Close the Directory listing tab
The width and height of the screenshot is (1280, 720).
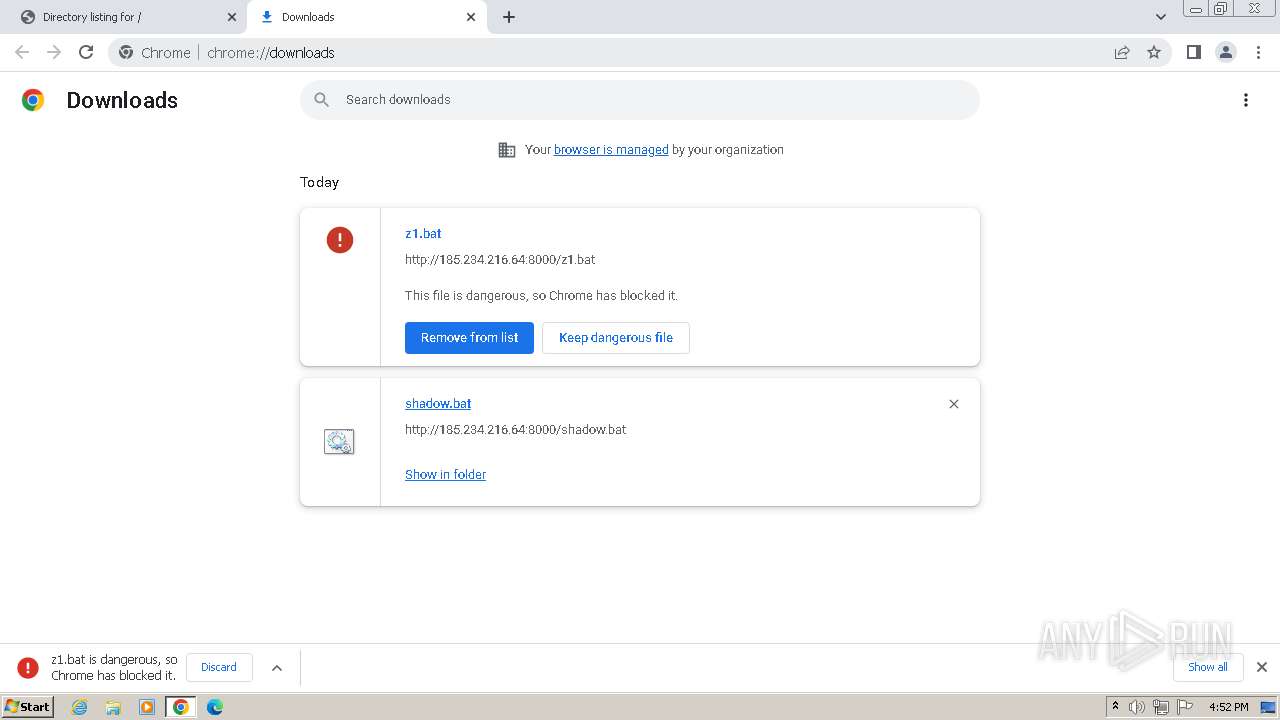pos(232,17)
